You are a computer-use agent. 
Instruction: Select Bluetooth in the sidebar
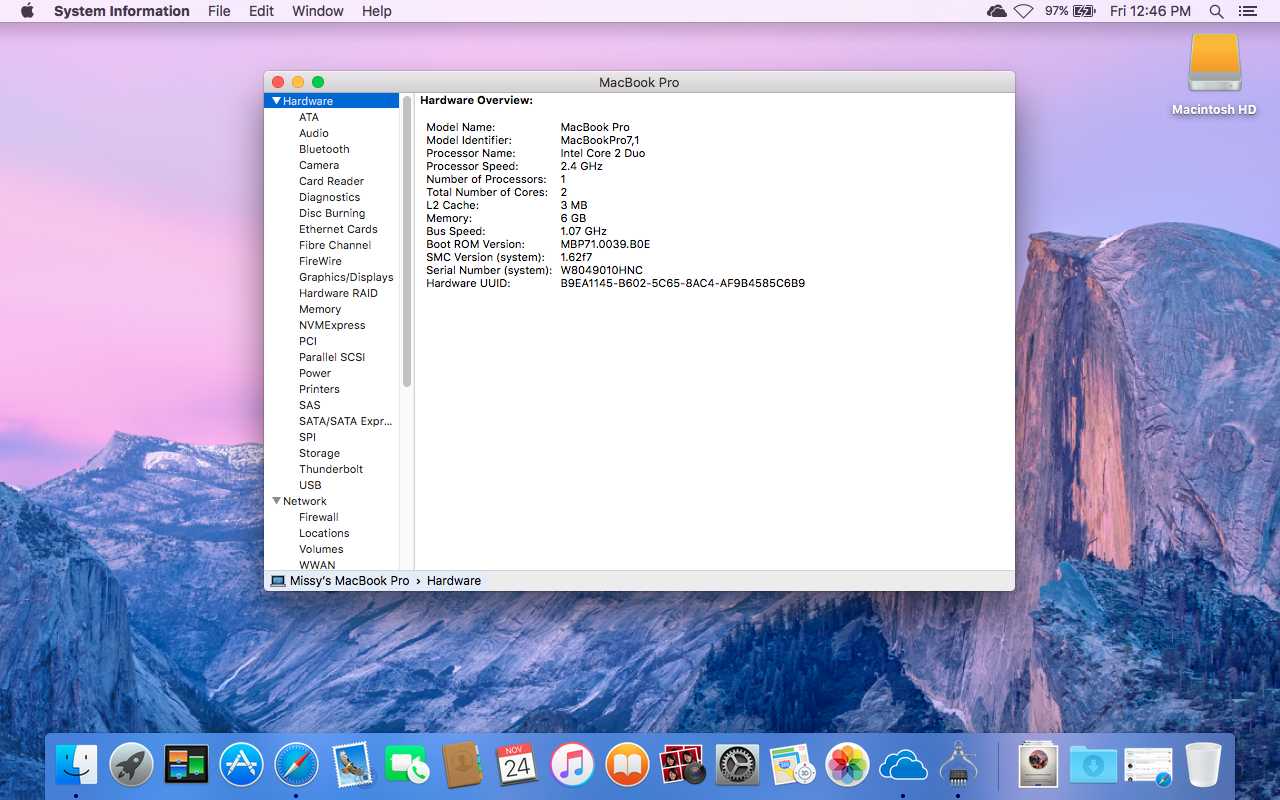point(324,149)
